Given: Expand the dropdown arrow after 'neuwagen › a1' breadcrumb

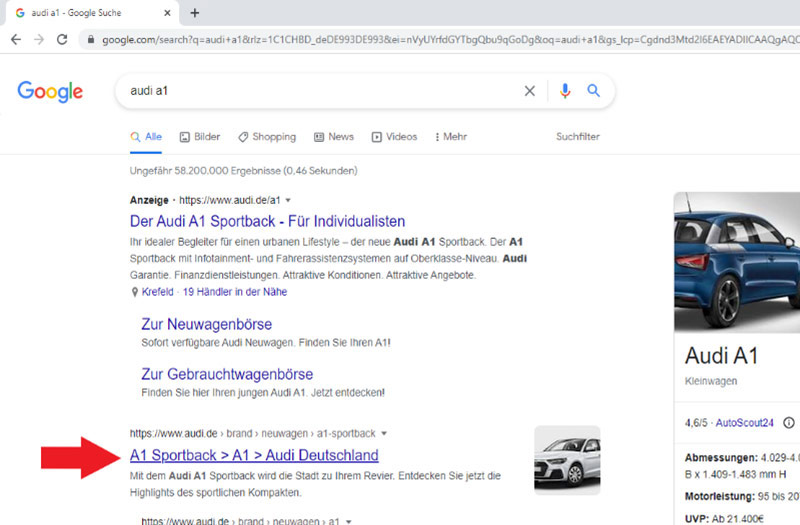Looking at the screenshot, I should pos(349,521).
